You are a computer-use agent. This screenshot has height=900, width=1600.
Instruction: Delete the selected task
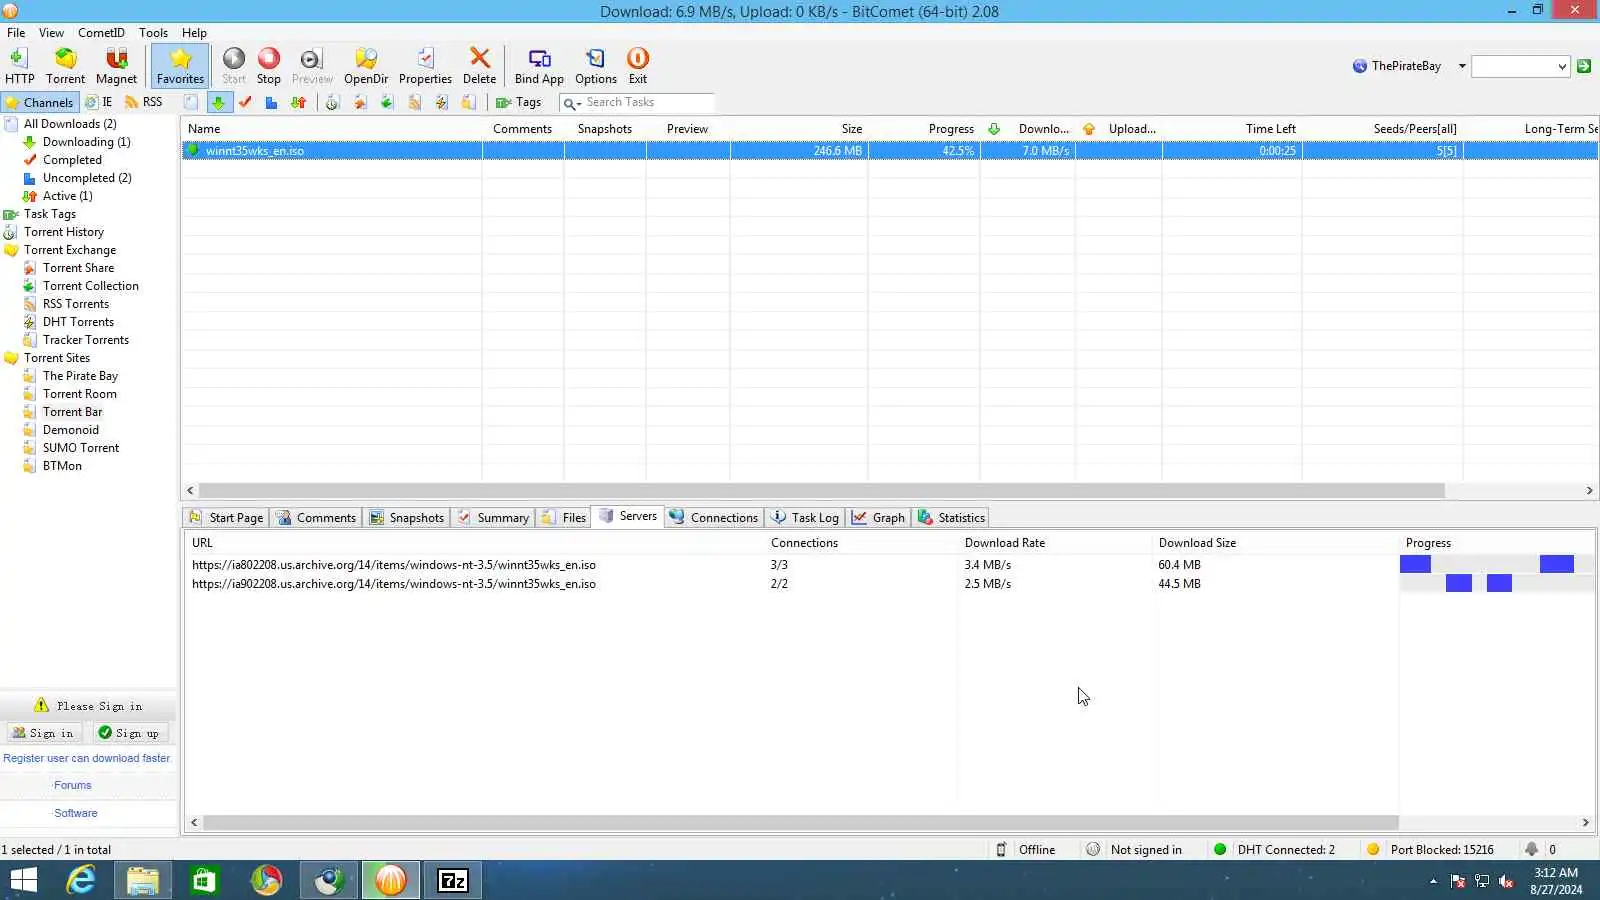479,66
